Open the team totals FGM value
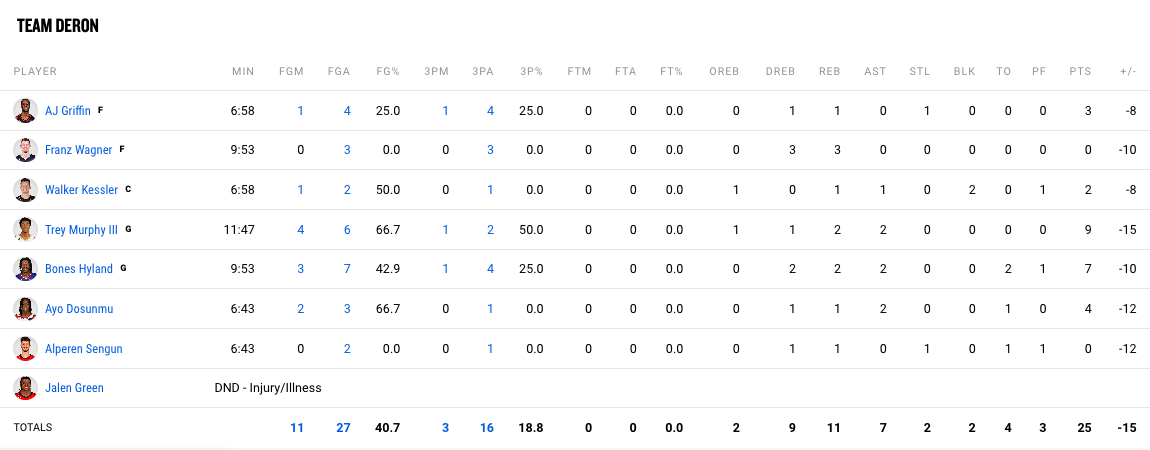This screenshot has width=1150, height=450. click(297, 428)
